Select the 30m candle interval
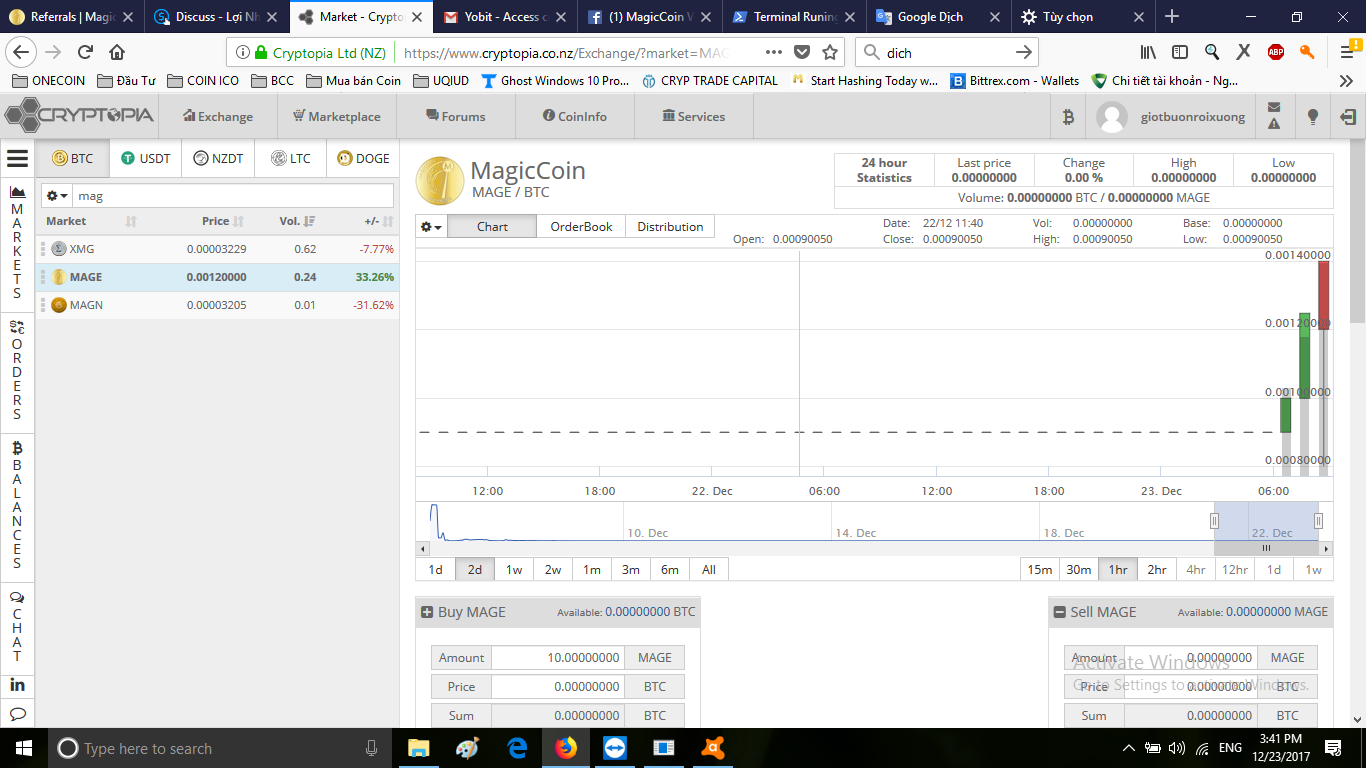This screenshot has height=768, width=1366. pyautogui.click(x=1079, y=569)
